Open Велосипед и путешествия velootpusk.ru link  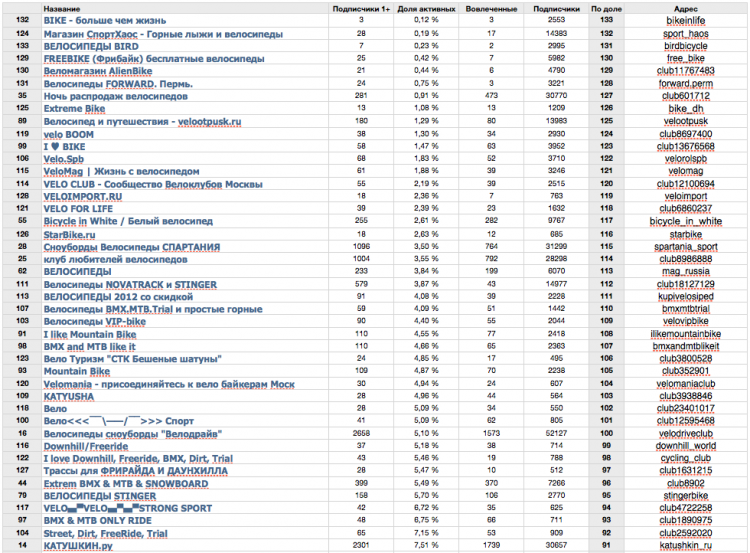[x=142, y=122]
